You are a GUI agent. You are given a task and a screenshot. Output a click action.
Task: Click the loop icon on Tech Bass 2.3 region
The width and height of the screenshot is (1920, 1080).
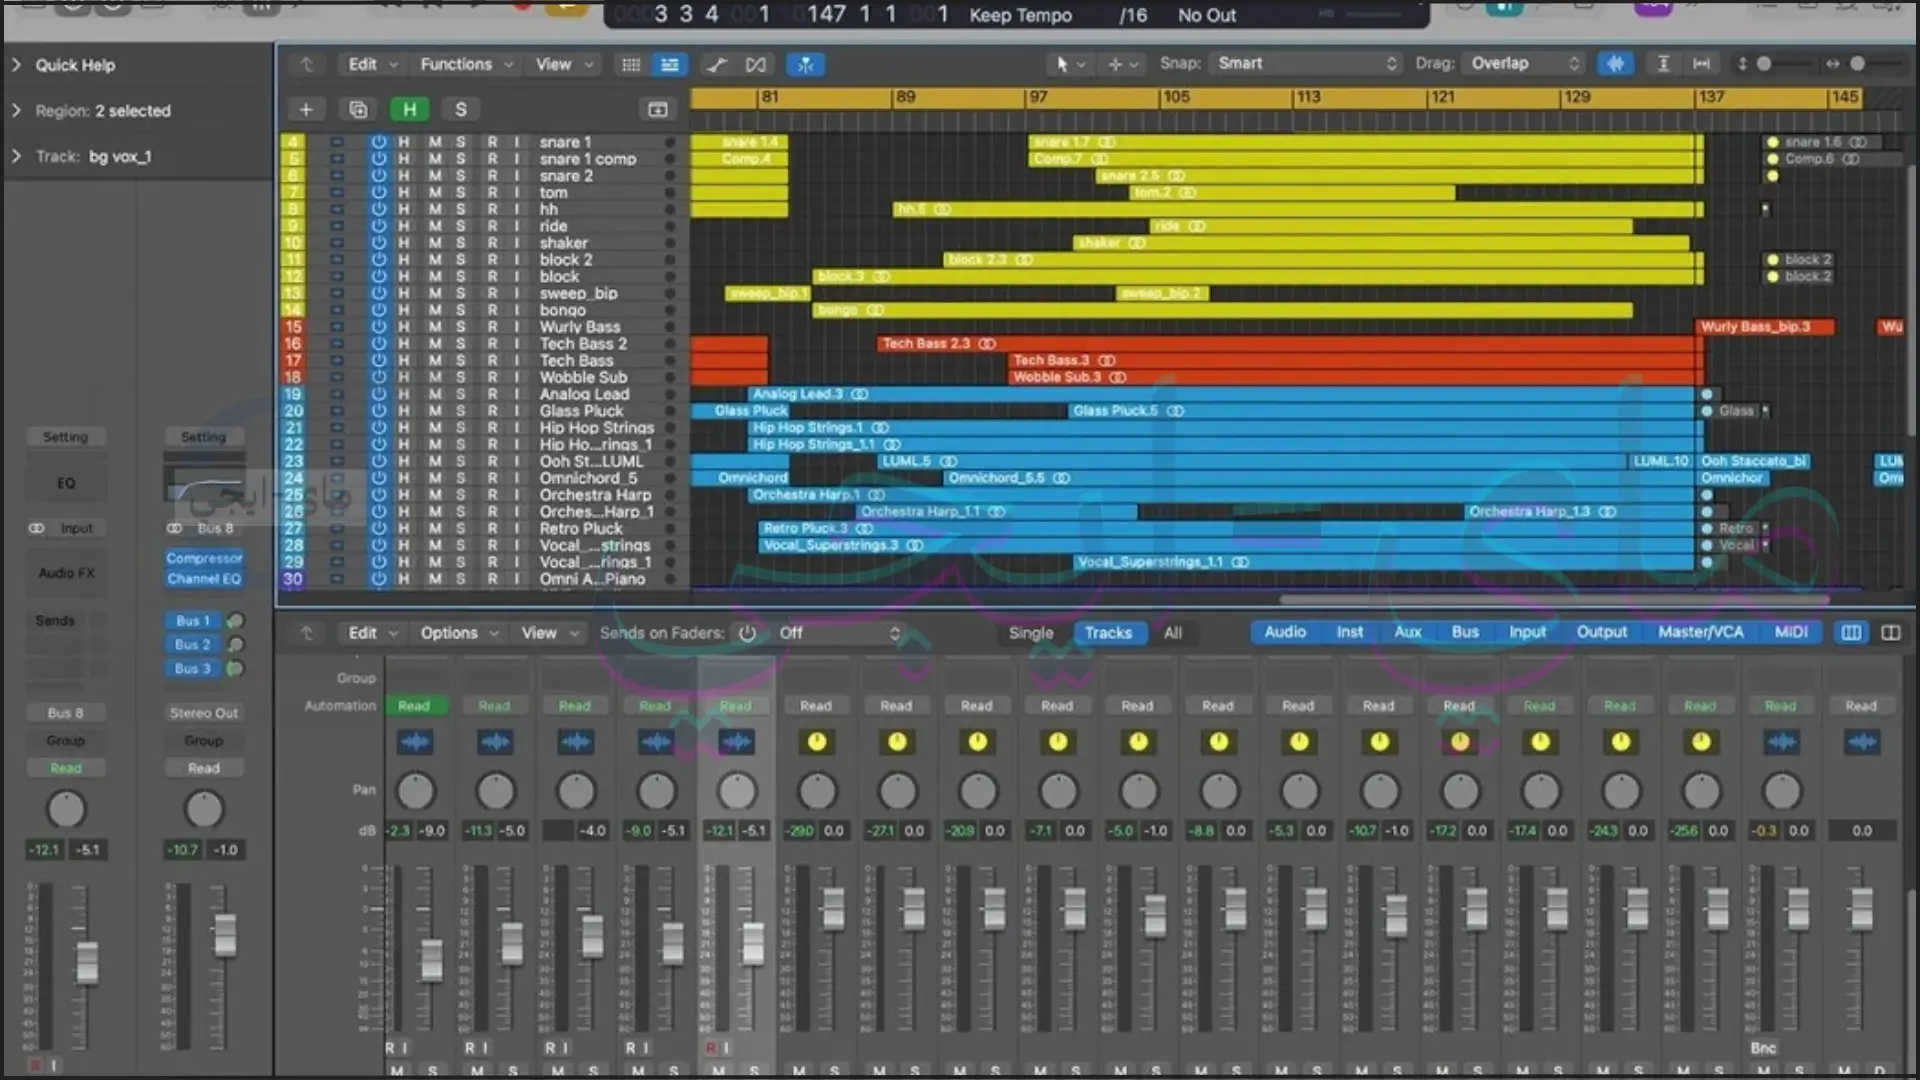[x=987, y=344]
